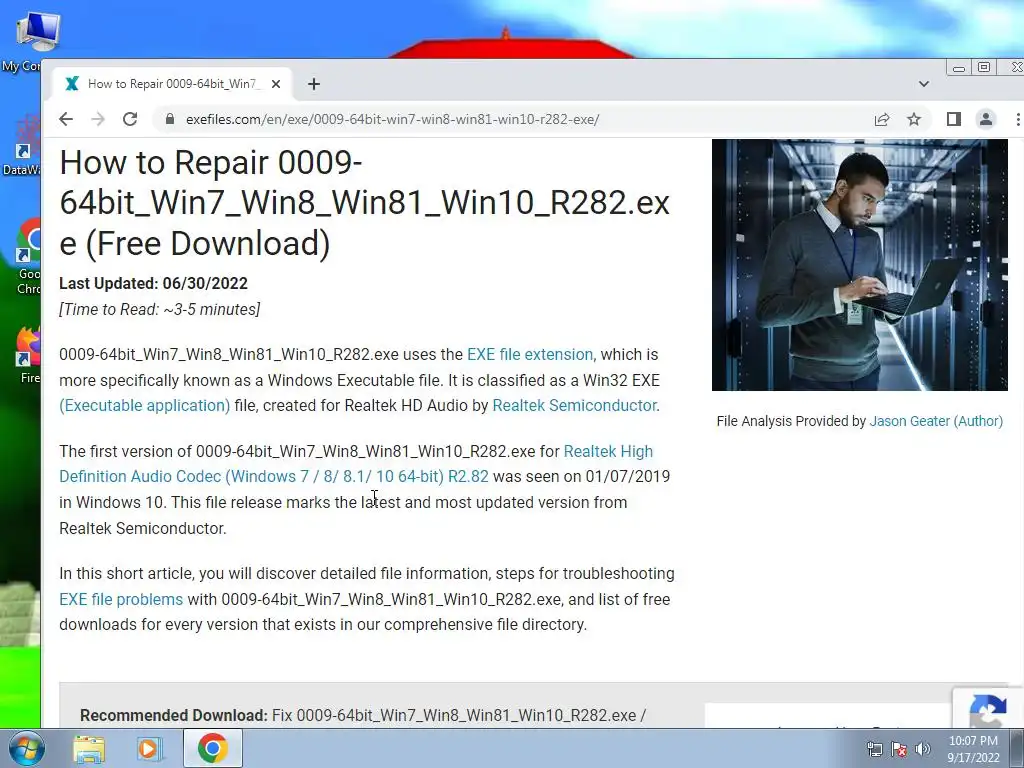Open Chrome side panel
Viewport: 1024px width, 768px height.
coord(953,120)
